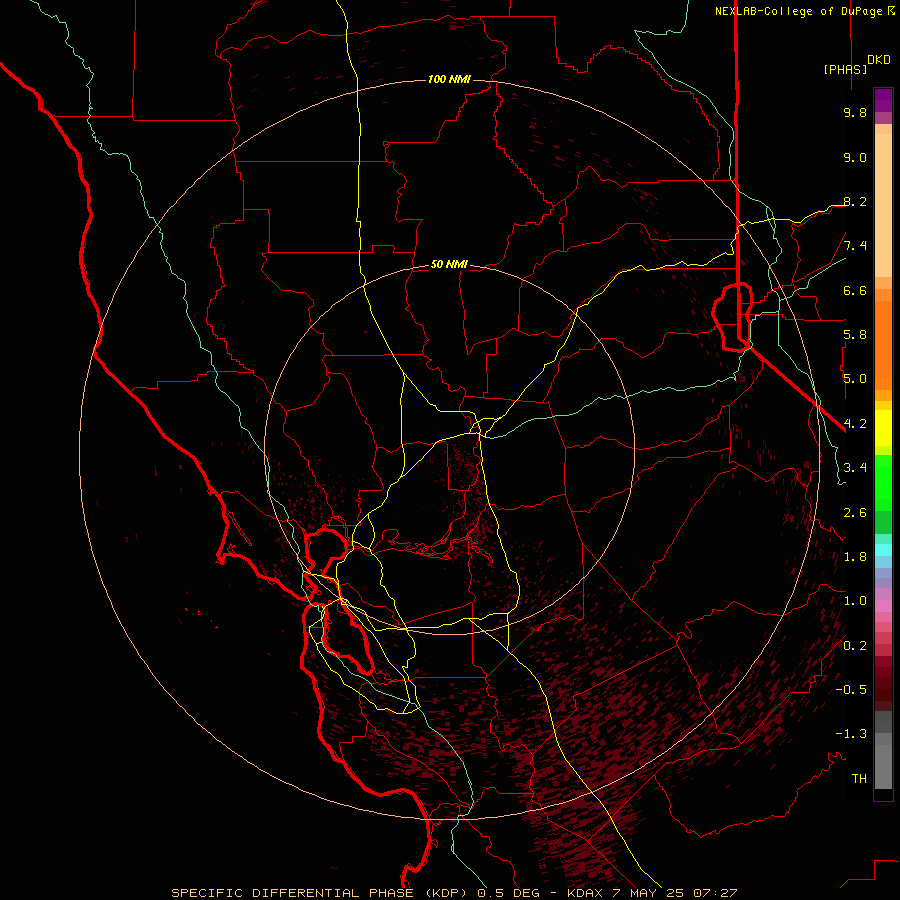Select the 3.4 scale value

[x=855, y=468]
